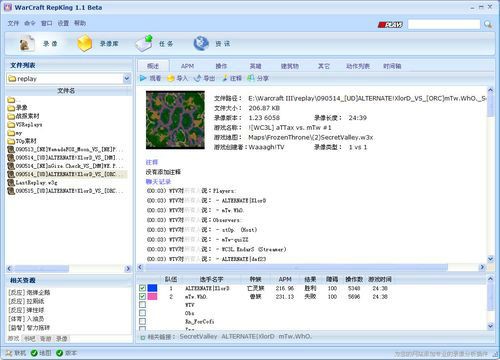Click the search magnifier icon

[x=488, y=24]
